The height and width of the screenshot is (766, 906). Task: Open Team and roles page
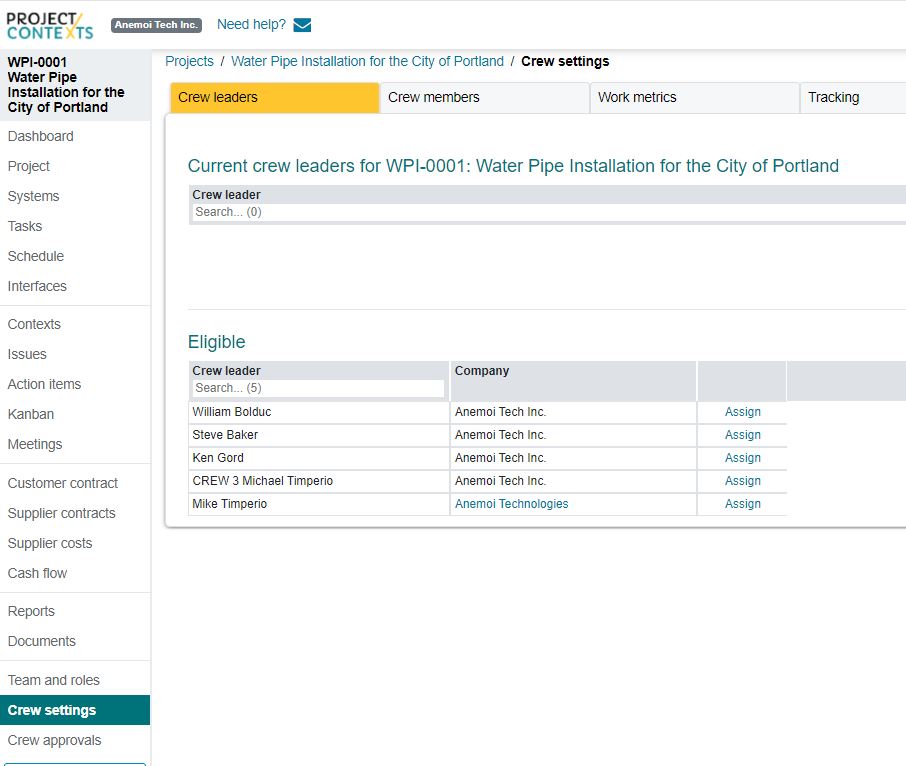(54, 681)
